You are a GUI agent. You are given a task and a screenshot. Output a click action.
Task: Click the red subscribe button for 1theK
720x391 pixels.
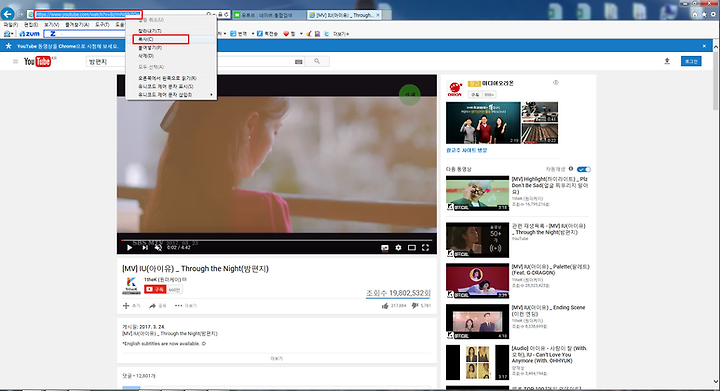coord(155,290)
